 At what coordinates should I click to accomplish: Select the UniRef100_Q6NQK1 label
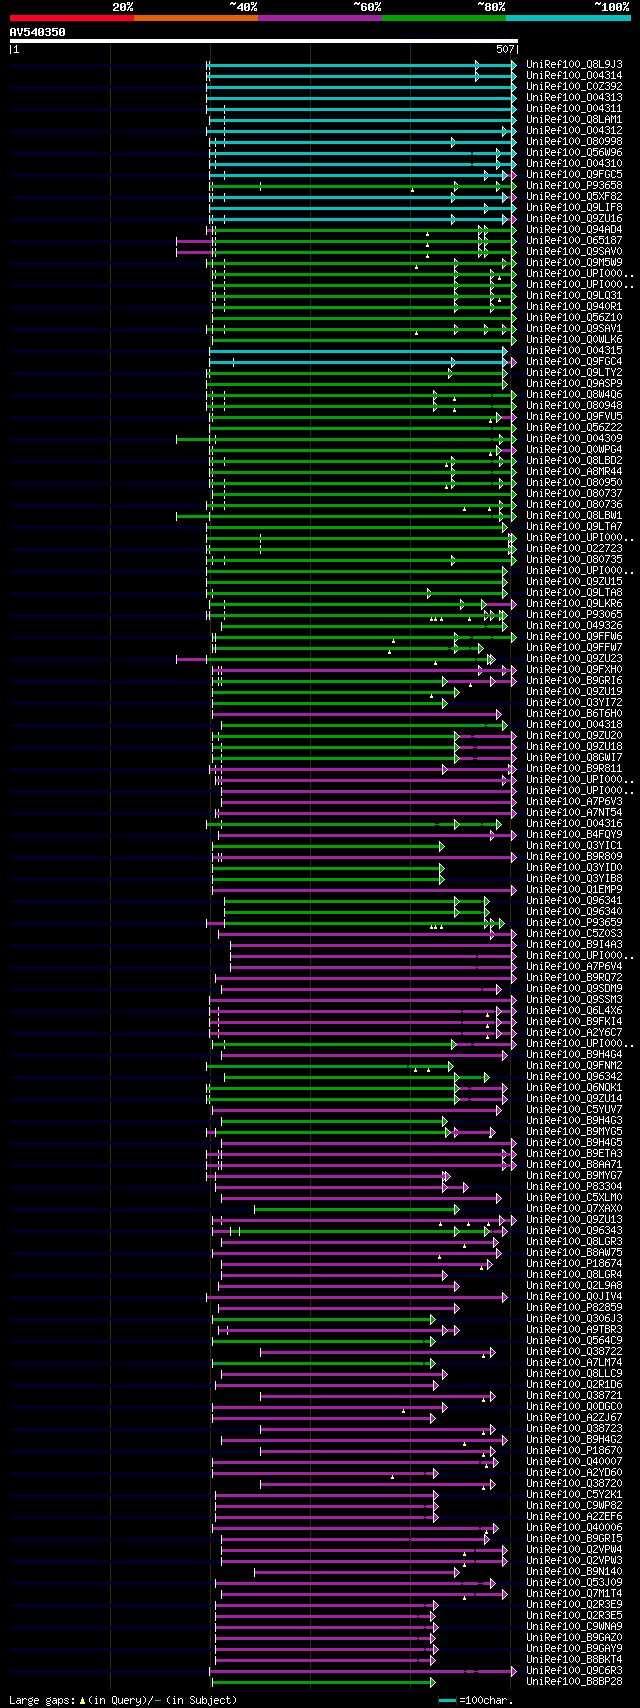[574, 1087]
